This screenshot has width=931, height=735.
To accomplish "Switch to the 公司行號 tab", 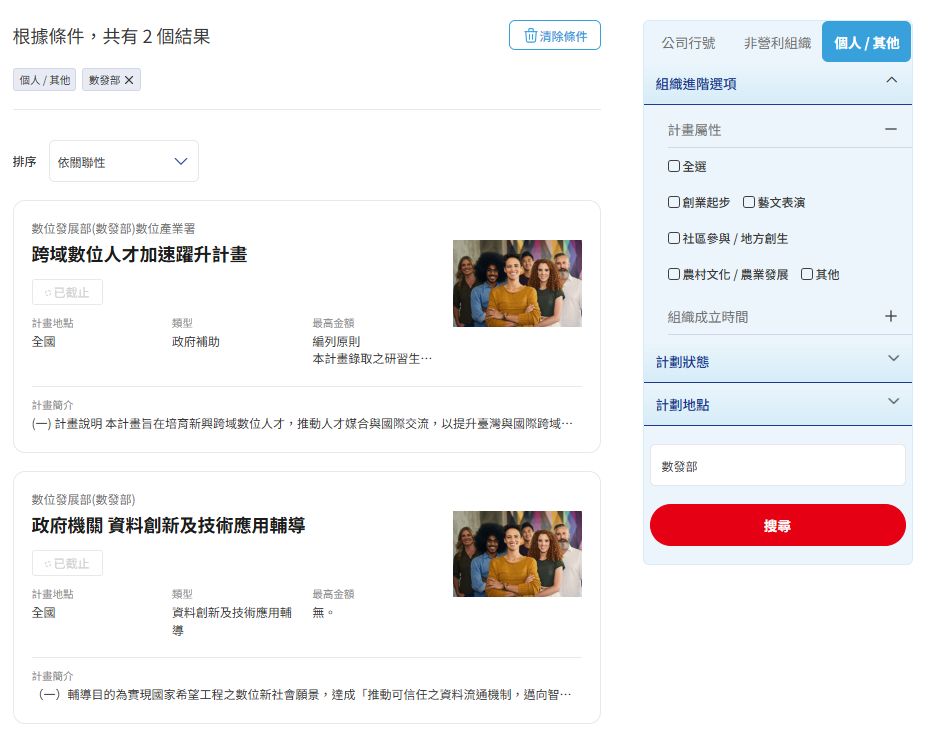I will point(688,43).
